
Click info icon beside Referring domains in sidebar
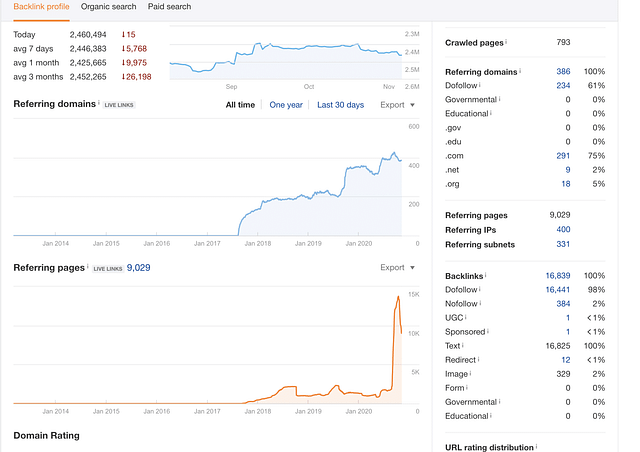(520, 71)
